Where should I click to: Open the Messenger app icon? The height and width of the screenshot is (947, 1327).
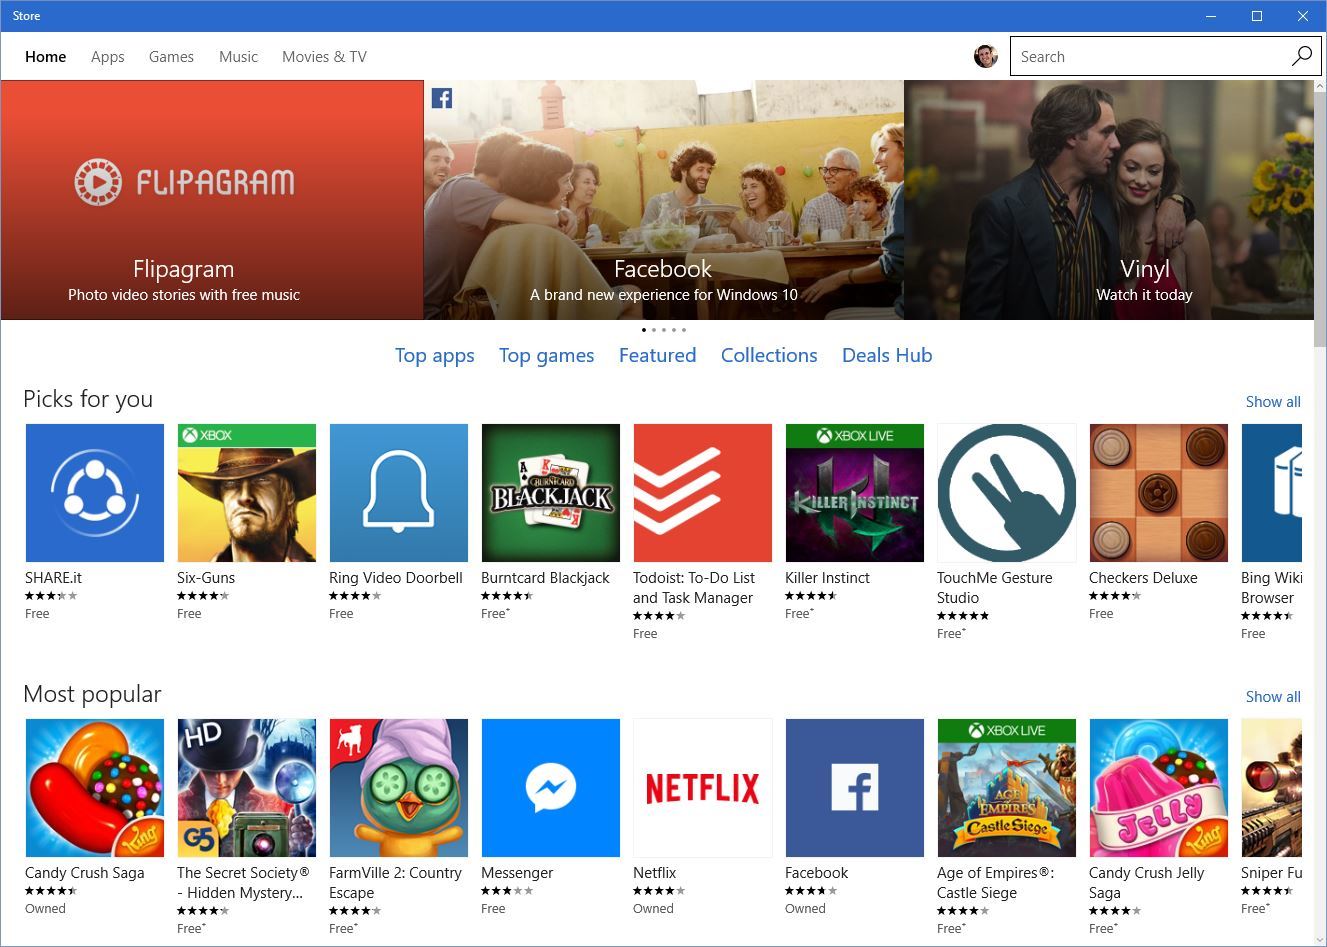(550, 787)
